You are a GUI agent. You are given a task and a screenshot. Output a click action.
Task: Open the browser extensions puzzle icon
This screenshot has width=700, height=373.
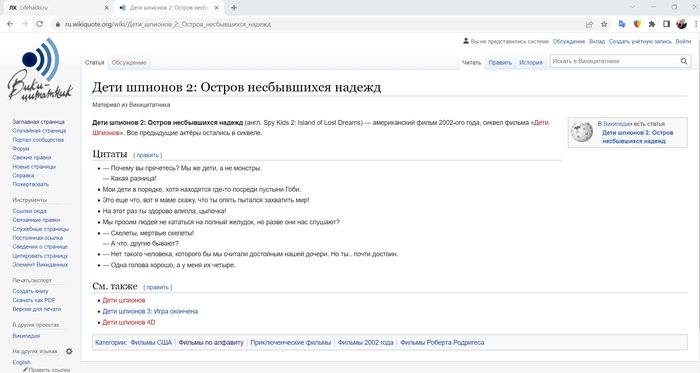(x=652, y=24)
